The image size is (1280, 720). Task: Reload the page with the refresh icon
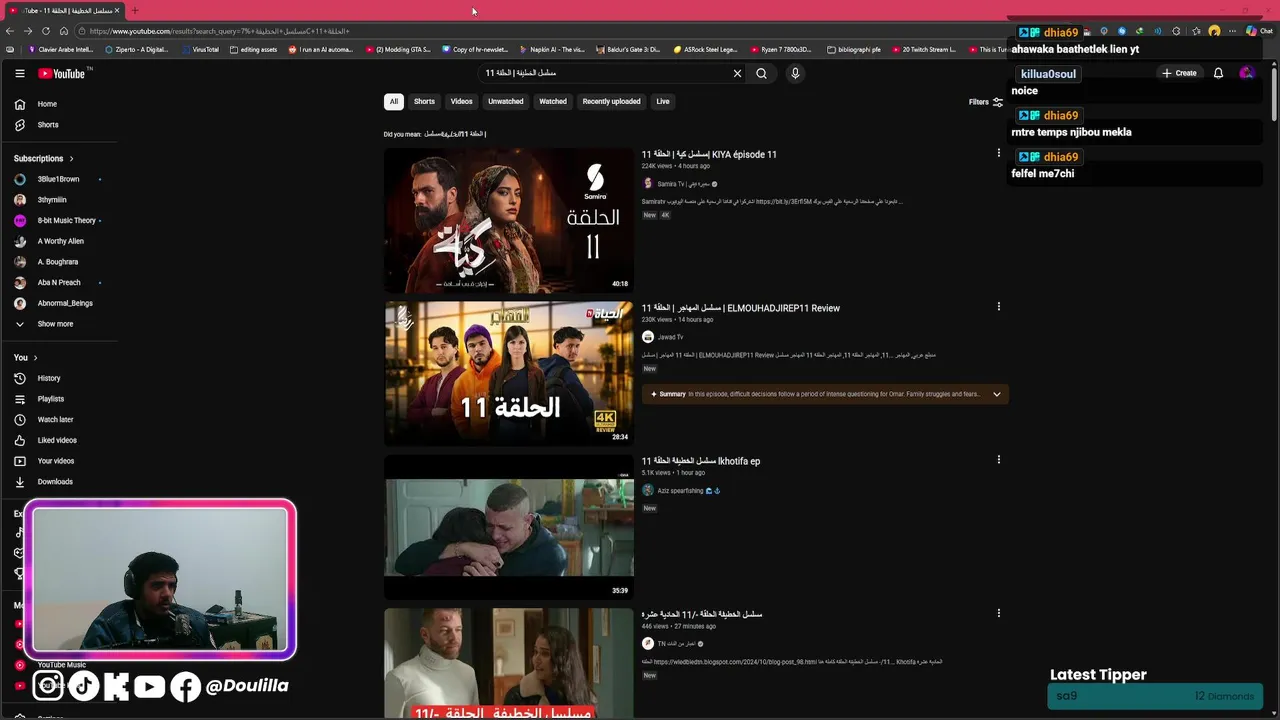(46, 31)
